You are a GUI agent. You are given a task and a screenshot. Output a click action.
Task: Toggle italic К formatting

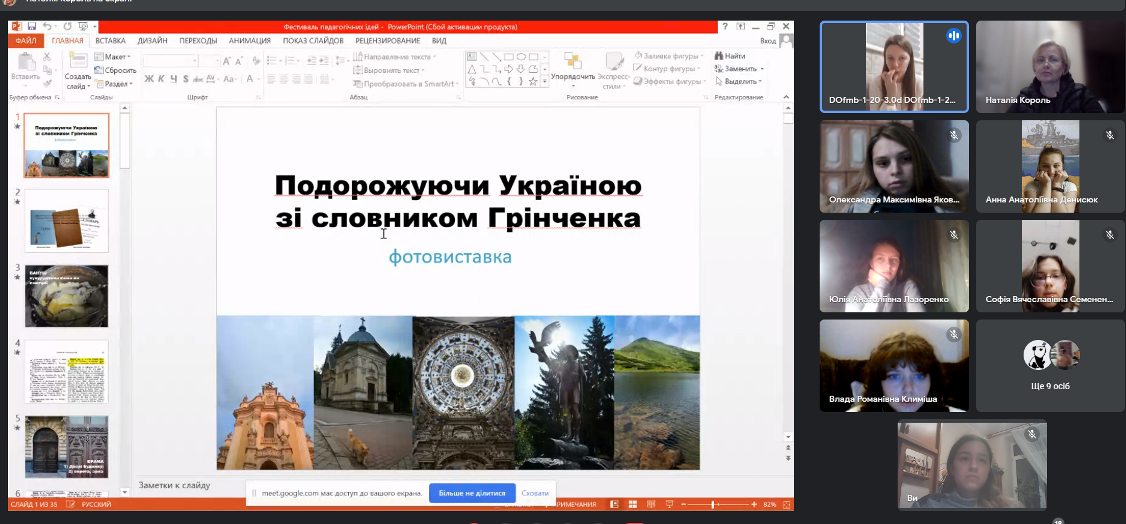coord(160,79)
